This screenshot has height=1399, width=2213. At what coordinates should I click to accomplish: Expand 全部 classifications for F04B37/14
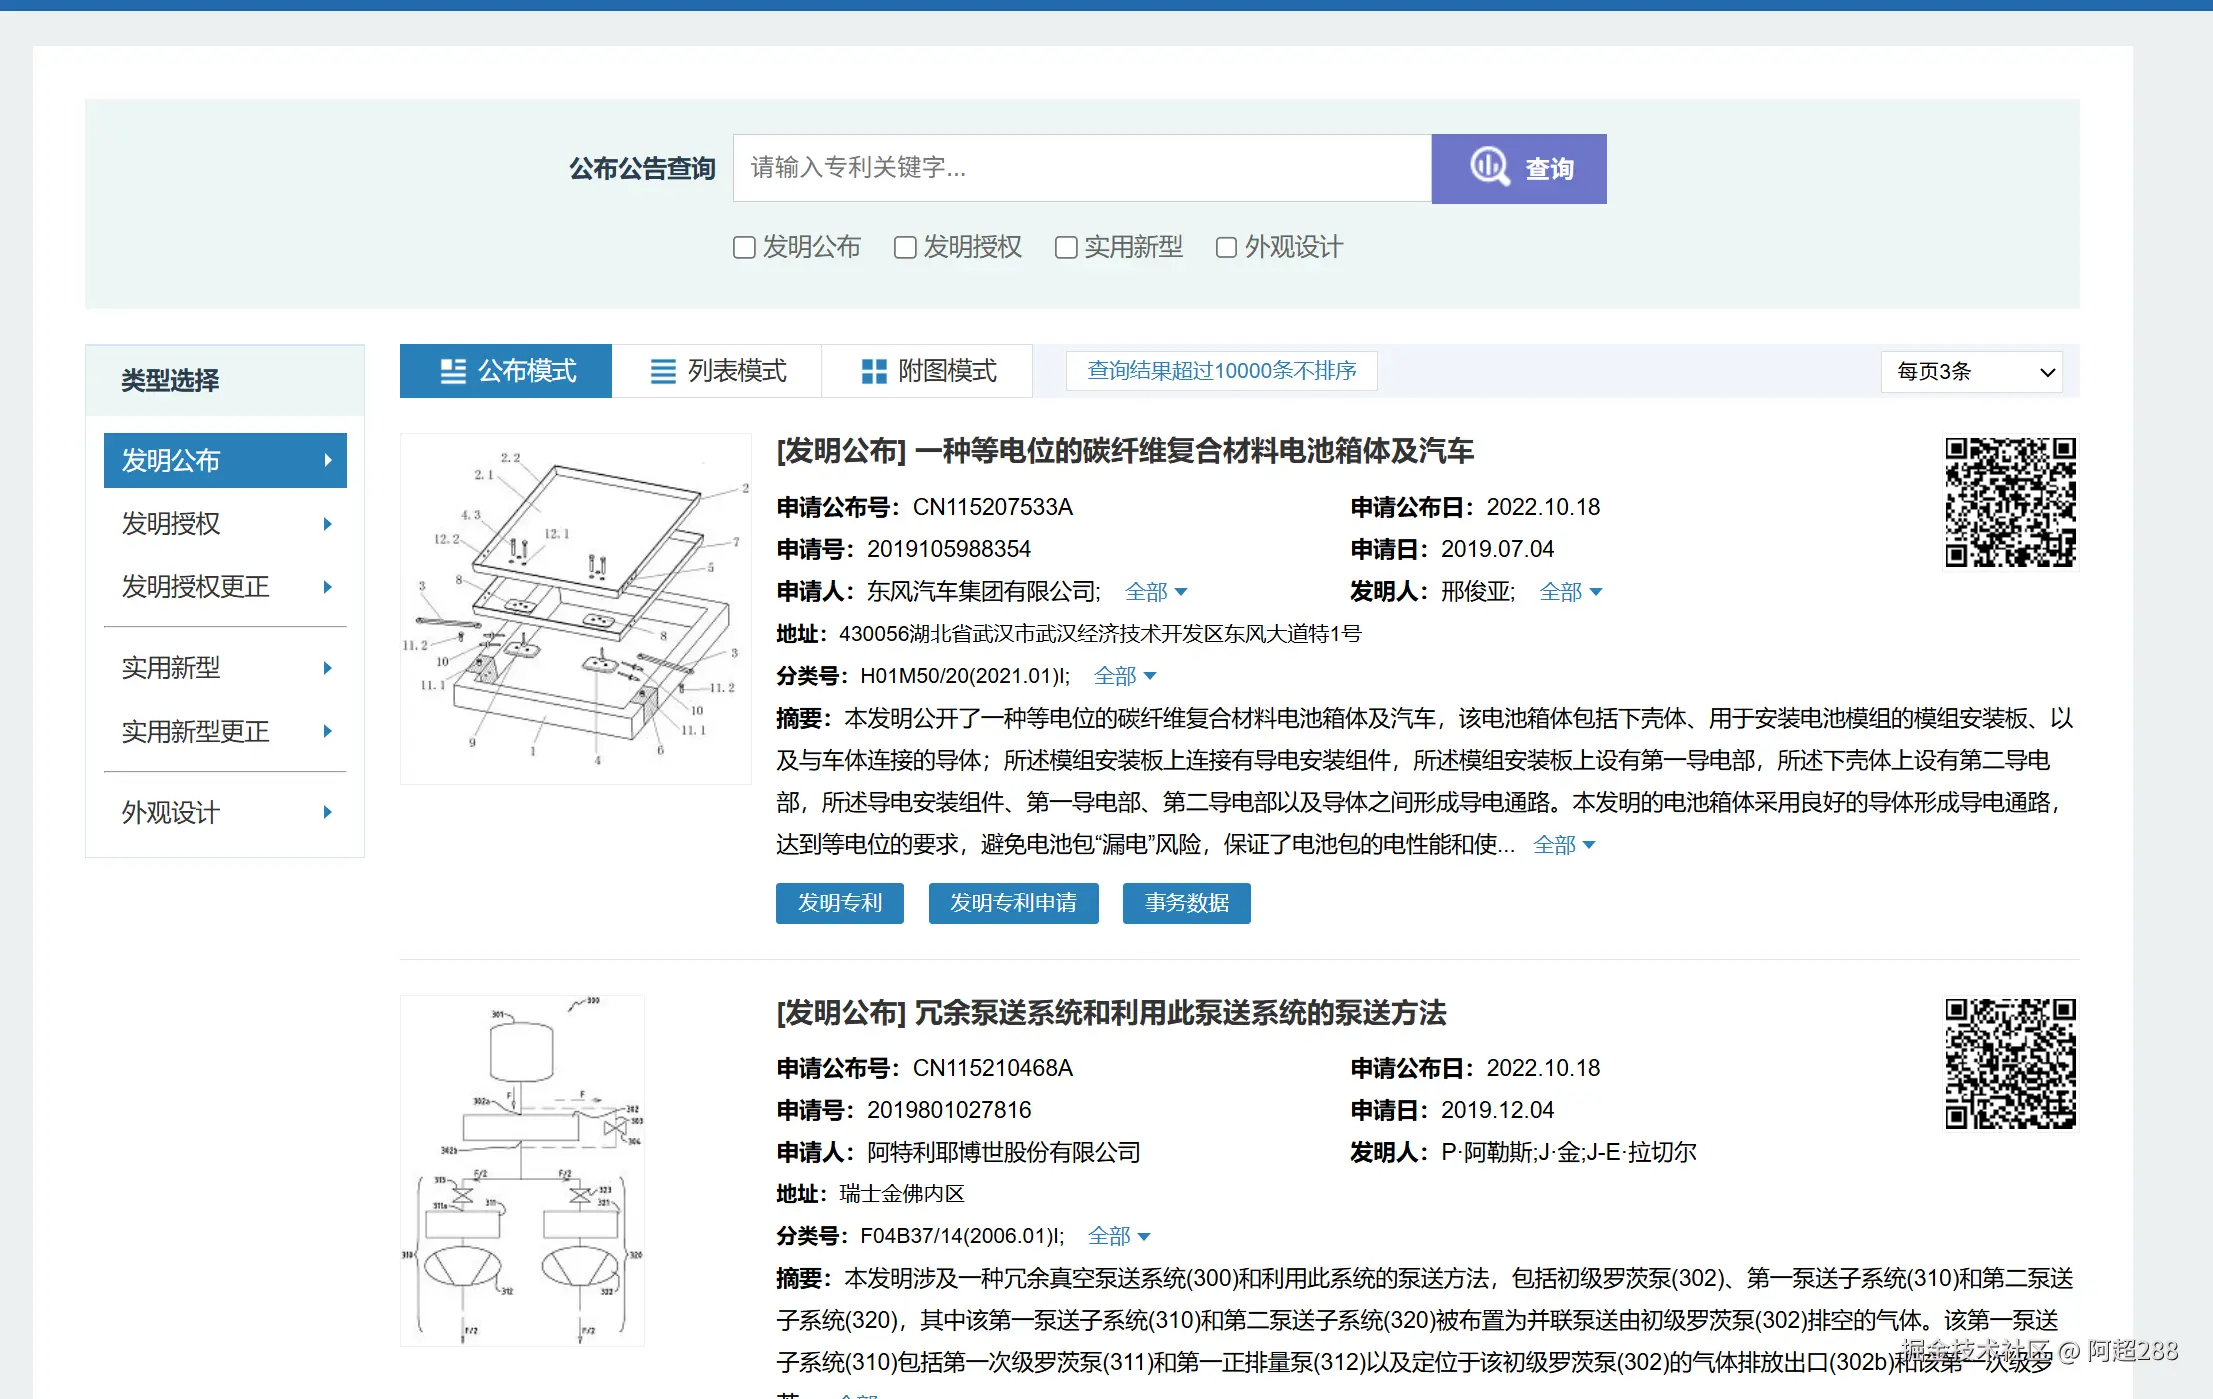(1119, 1236)
